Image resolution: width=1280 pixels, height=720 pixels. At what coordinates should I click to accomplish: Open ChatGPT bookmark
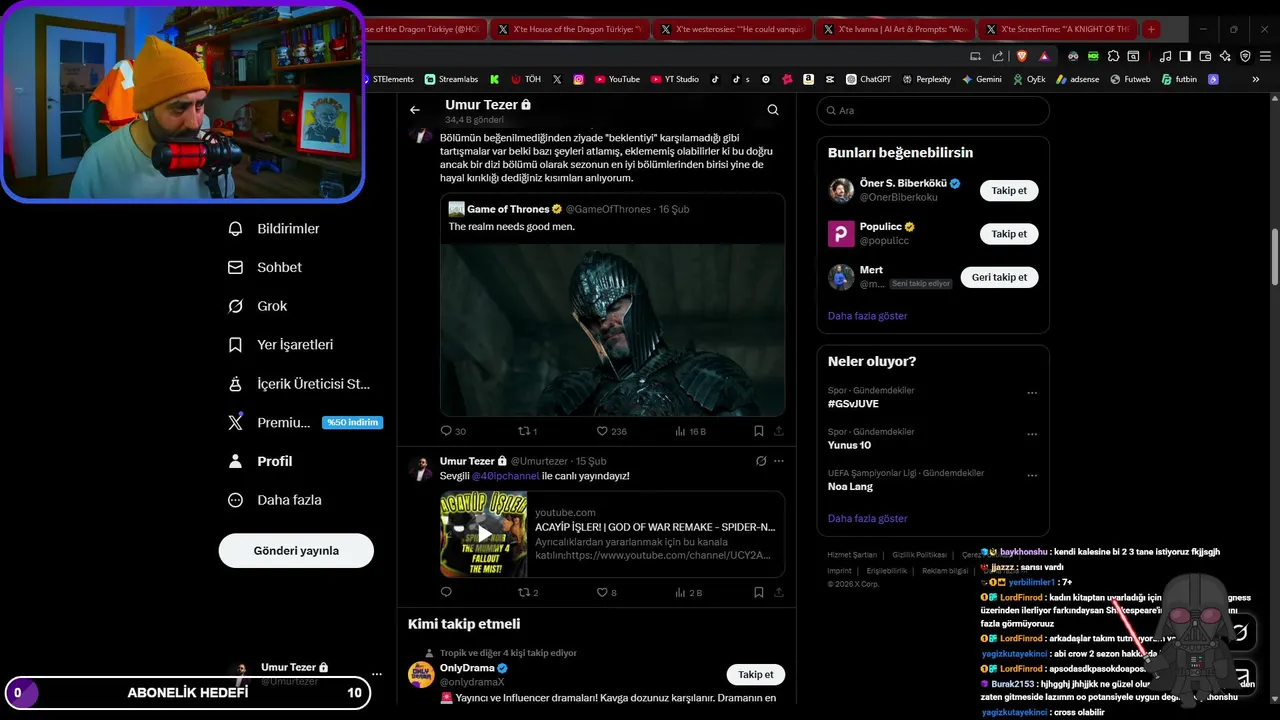tap(868, 79)
